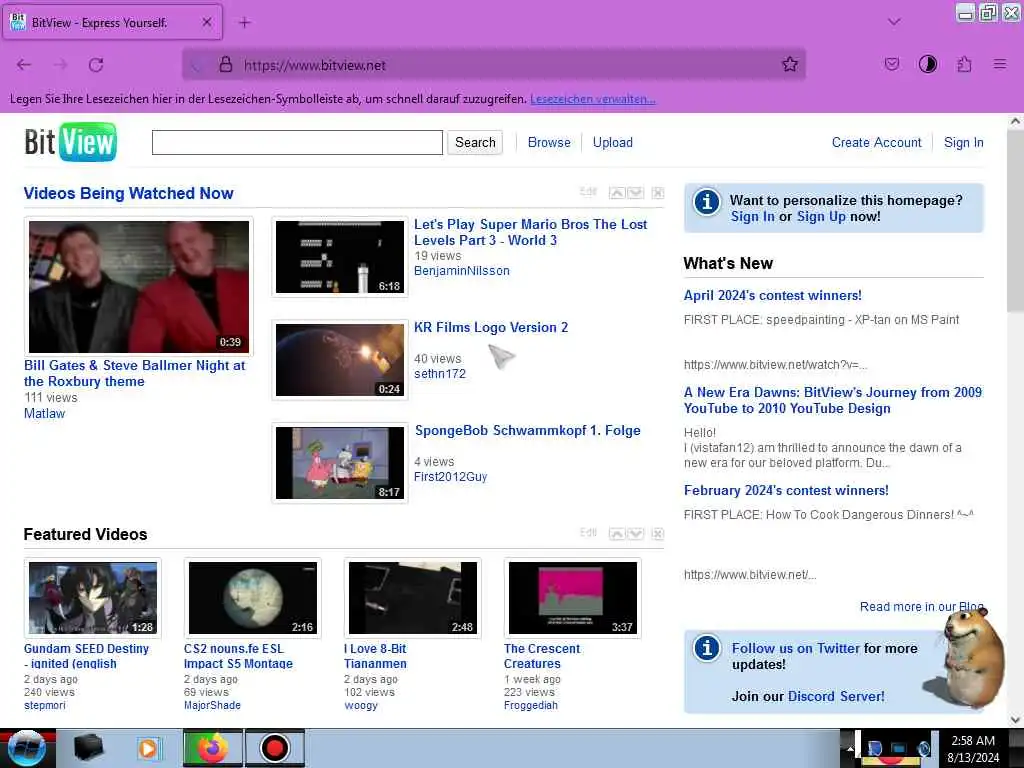The height and width of the screenshot is (768, 1024).
Task: Click the info icon in Twitter box
Action: 707,648
